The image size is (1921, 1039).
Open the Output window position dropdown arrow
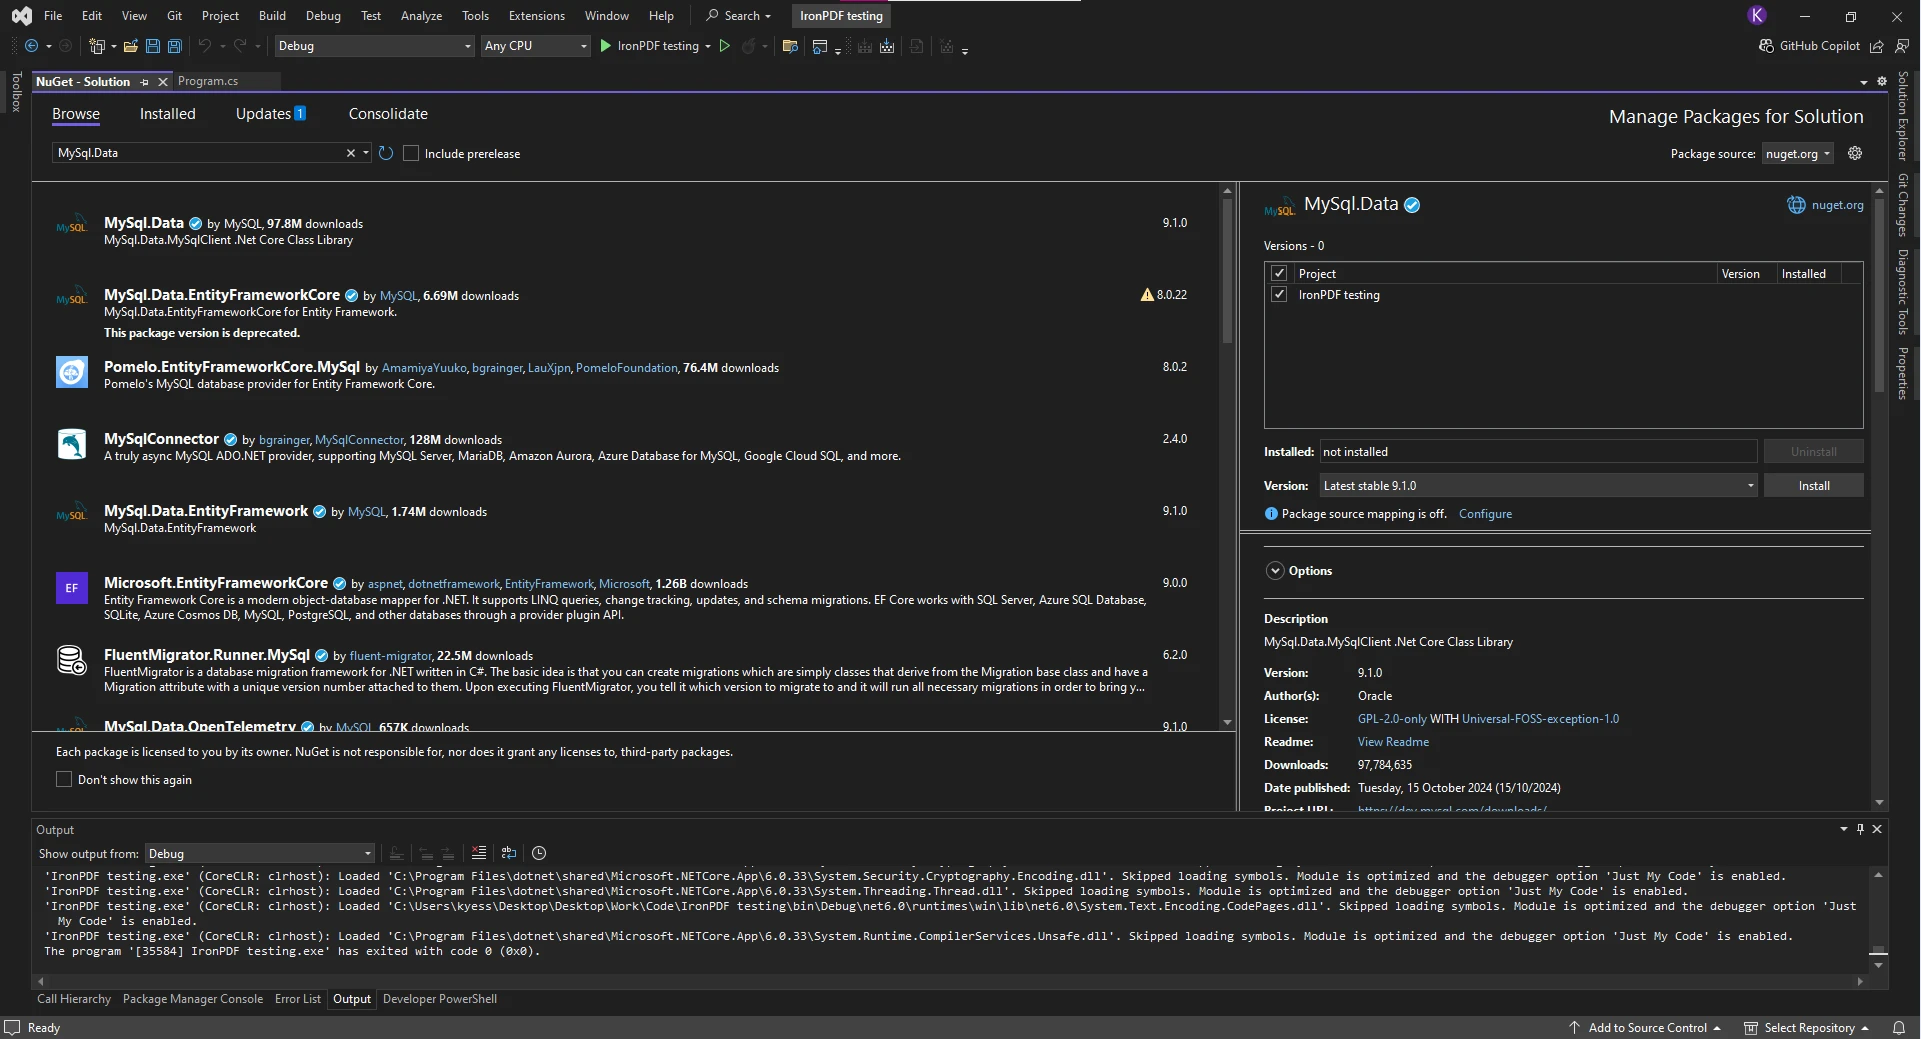pyautogui.click(x=1844, y=829)
